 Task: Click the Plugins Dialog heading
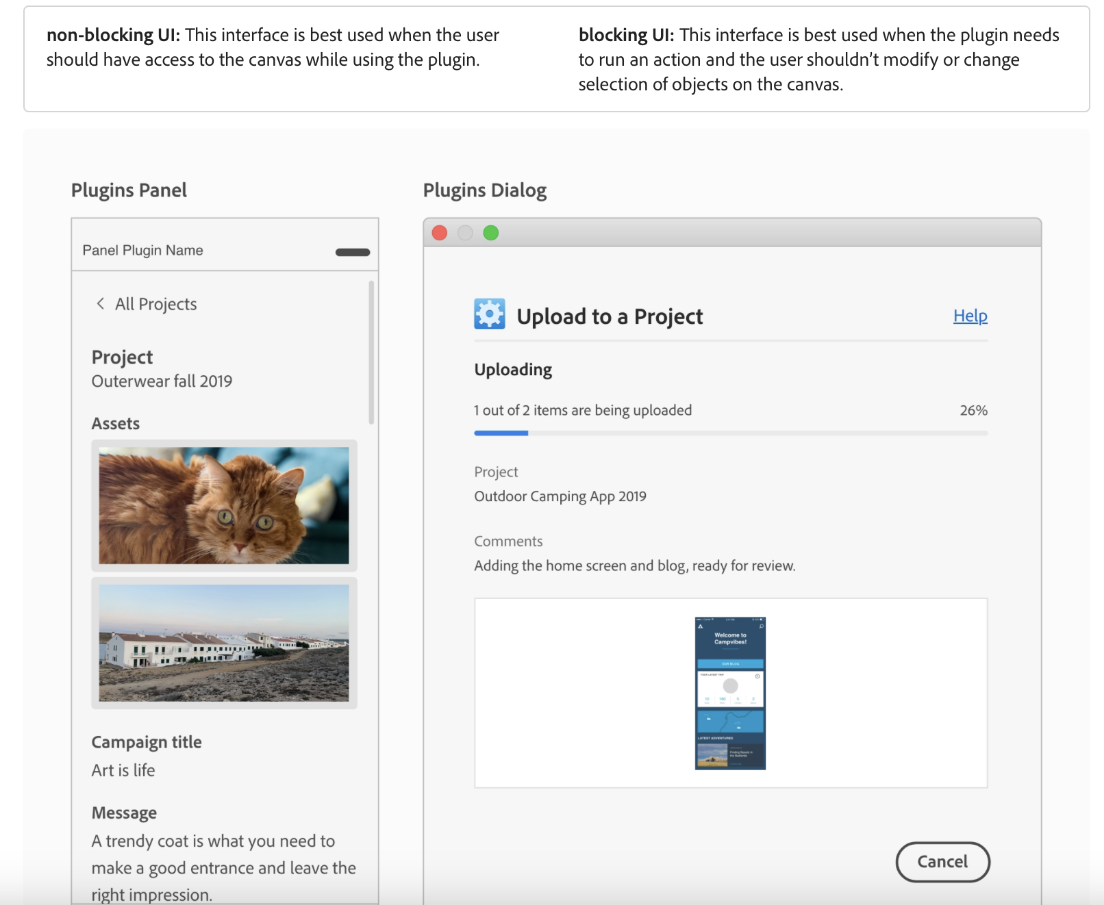(485, 190)
